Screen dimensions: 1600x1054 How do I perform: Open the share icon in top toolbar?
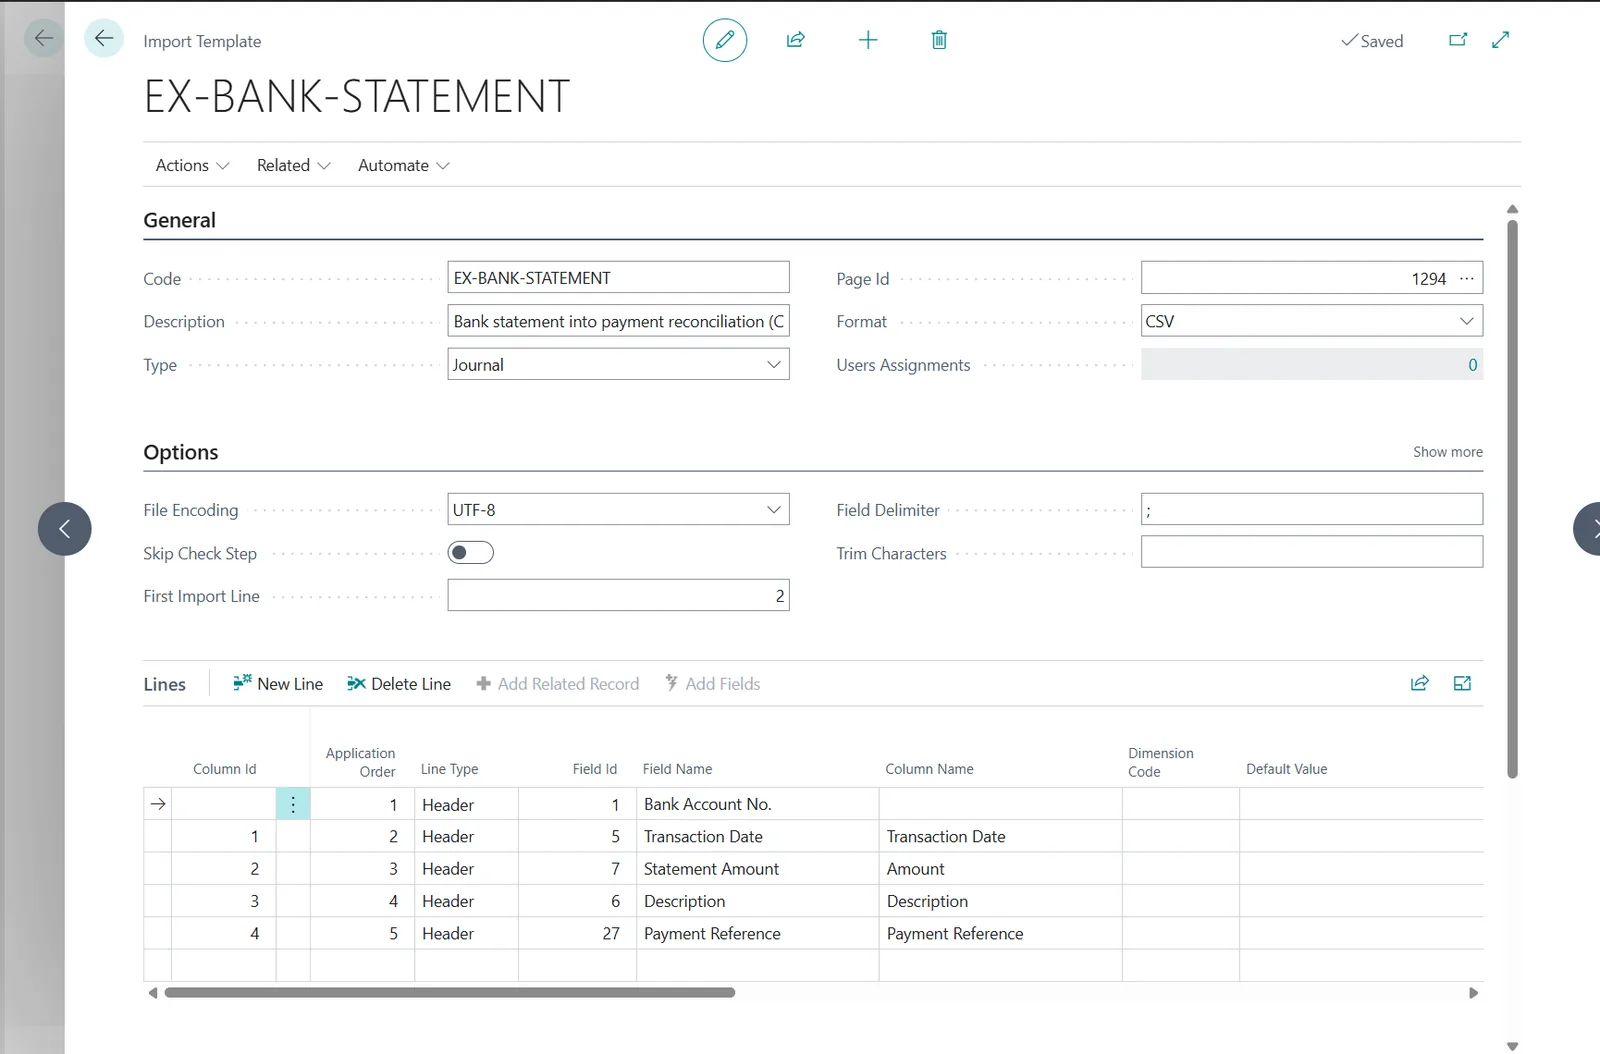[x=796, y=40]
